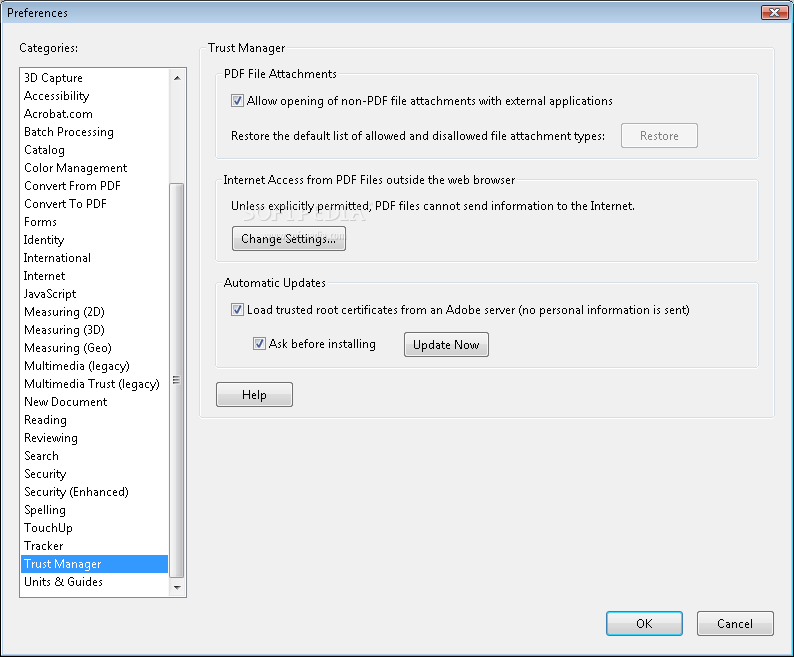794x657 pixels.
Task: Select Acrobat.com category
Action: click(94, 114)
